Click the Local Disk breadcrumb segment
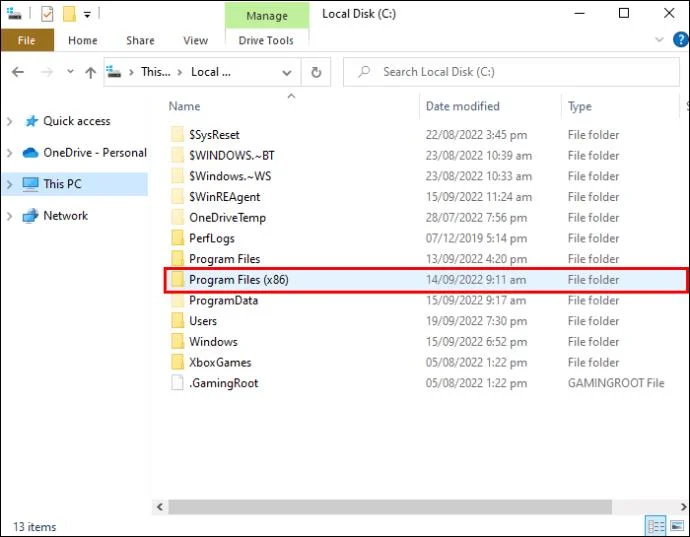 (210, 72)
